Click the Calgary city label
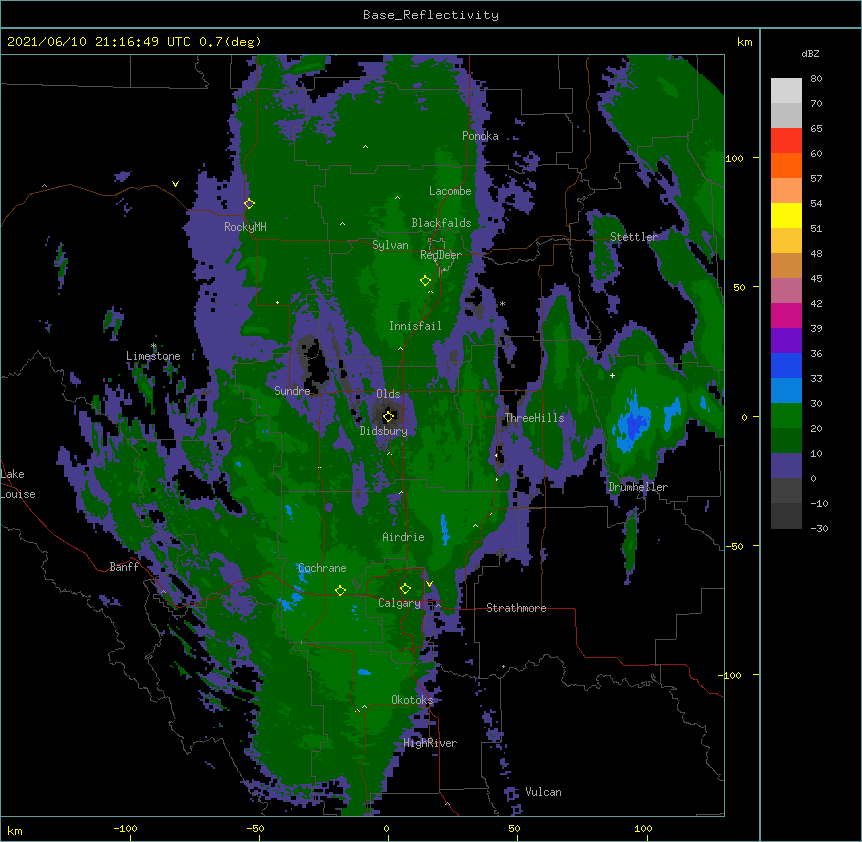 399,603
